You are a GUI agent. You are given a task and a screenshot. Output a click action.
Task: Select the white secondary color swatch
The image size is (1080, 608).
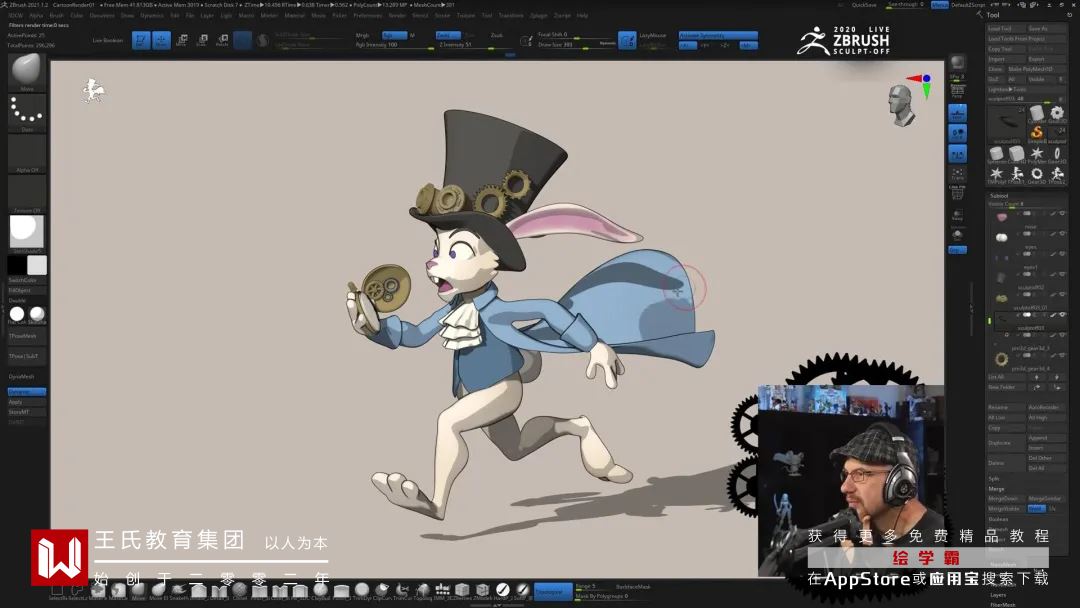coord(37,265)
